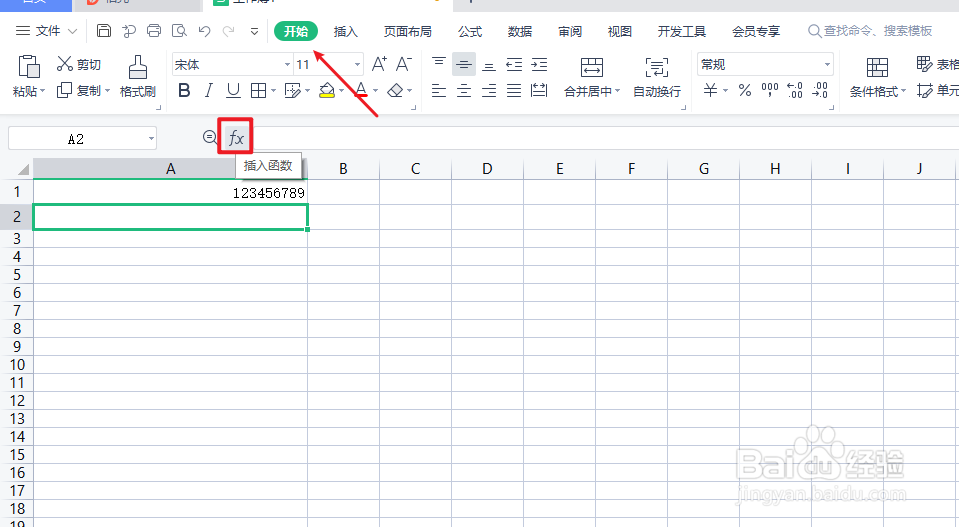The width and height of the screenshot is (959, 527).
Task: Switch to the 数据 Data tab
Action: pyautogui.click(x=520, y=31)
